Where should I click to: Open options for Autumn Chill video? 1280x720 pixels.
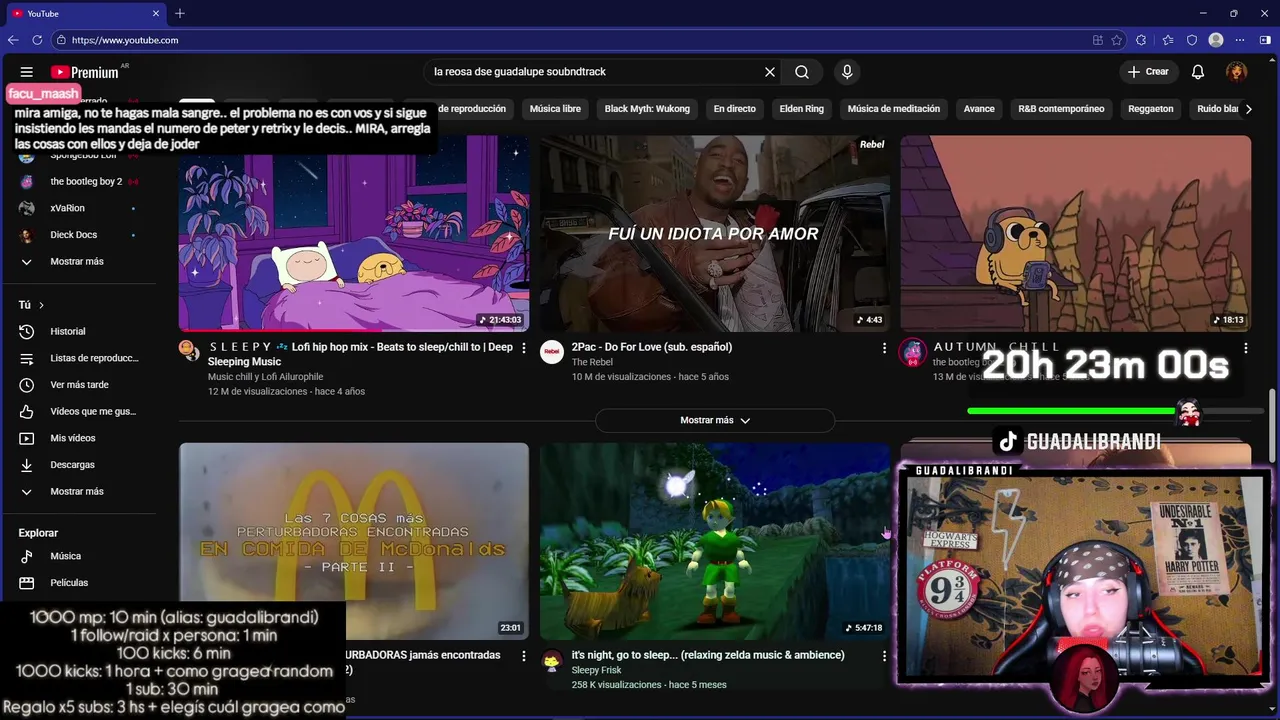click(1246, 348)
